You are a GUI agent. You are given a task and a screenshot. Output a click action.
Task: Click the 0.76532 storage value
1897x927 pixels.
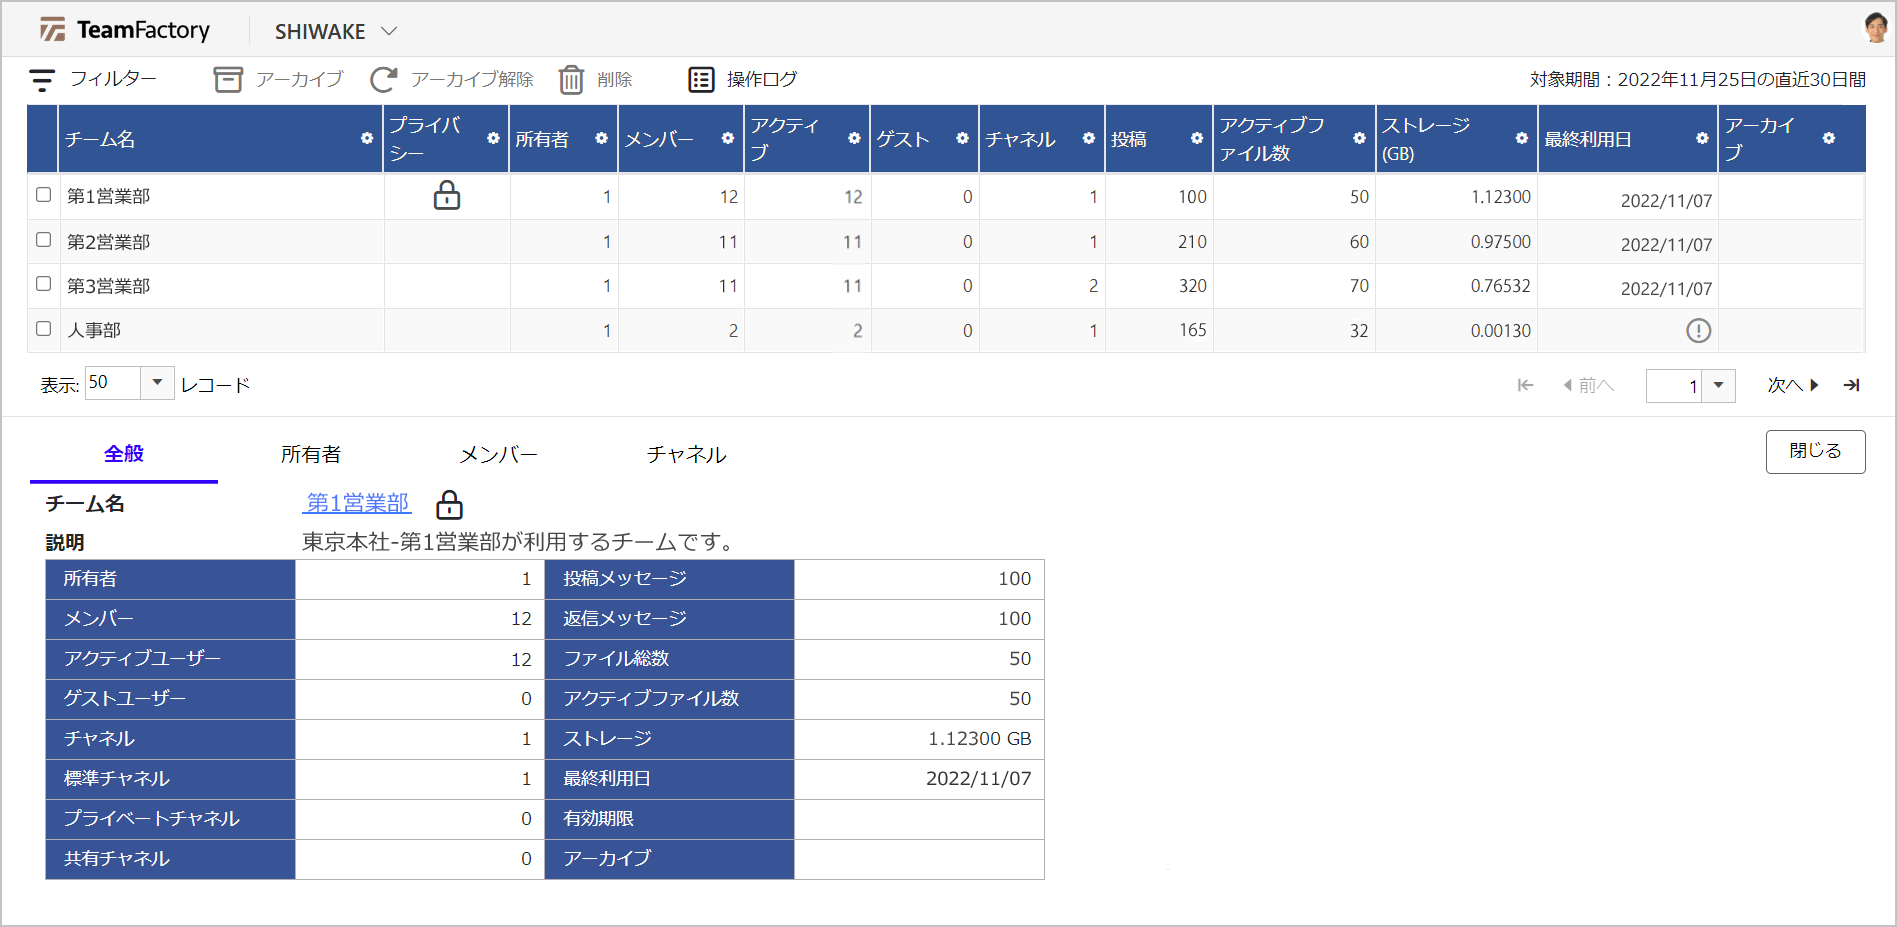point(1500,286)
